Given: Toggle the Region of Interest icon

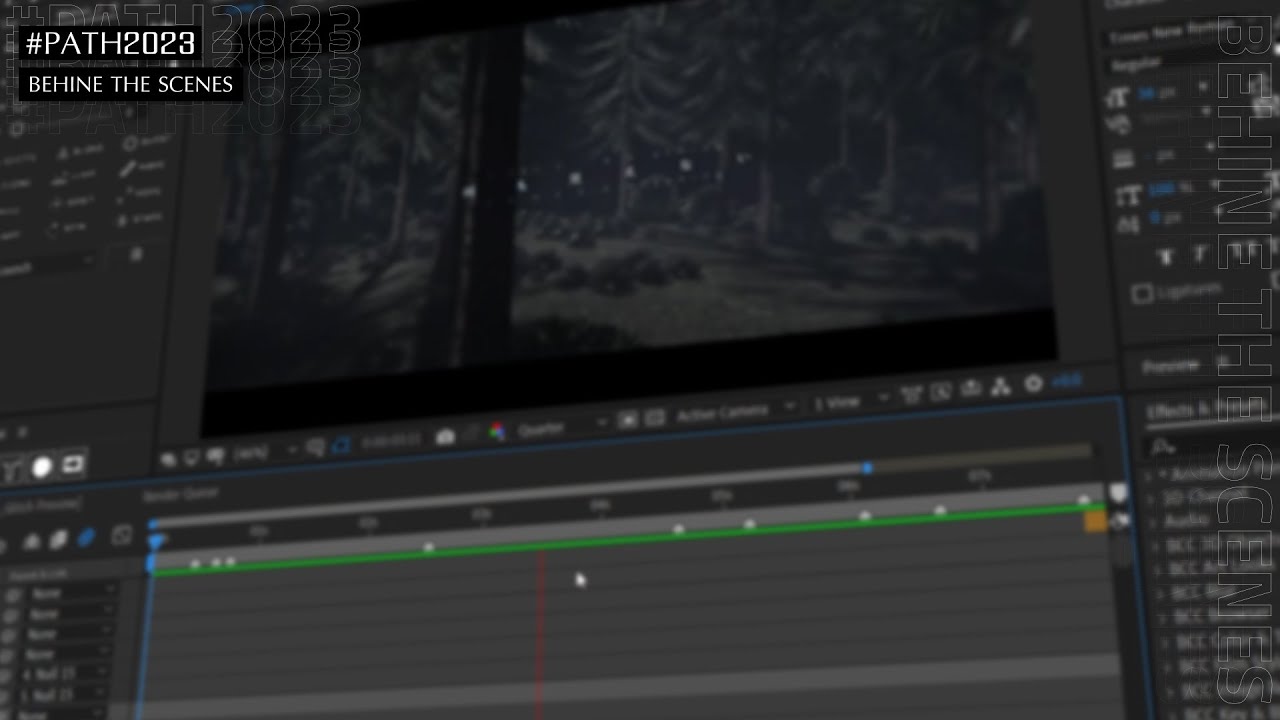Looking at the screenshot, I should click(x=628, y=420).
